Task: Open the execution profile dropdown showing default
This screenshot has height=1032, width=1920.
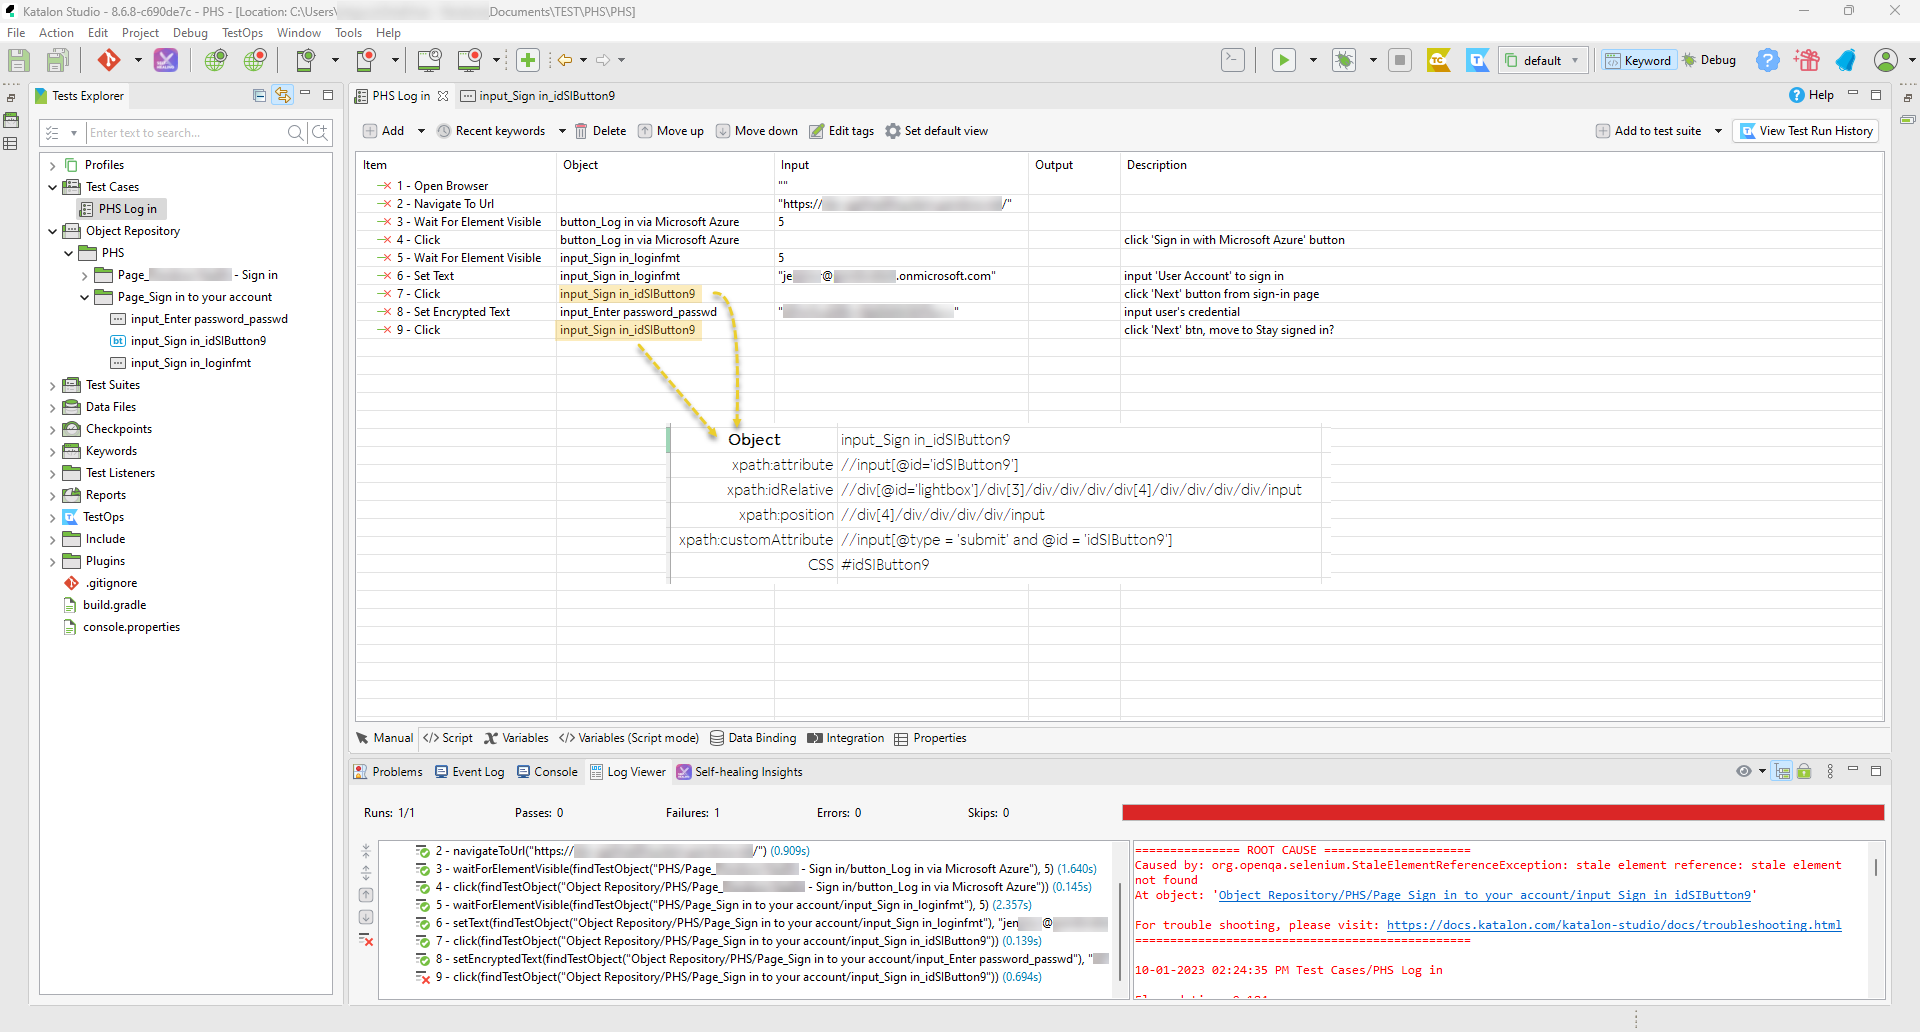Action: pyautogui.click(x=1543, y=60)
